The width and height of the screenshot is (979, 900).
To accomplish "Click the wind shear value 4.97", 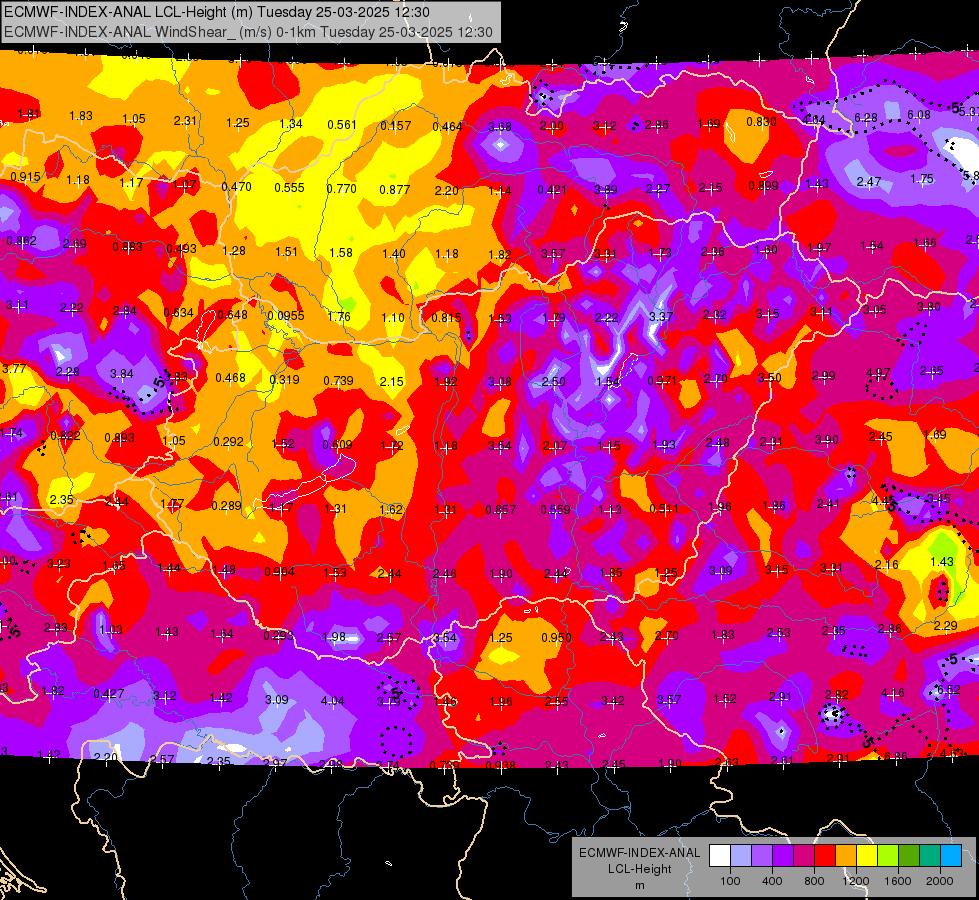I will (878, 373).
